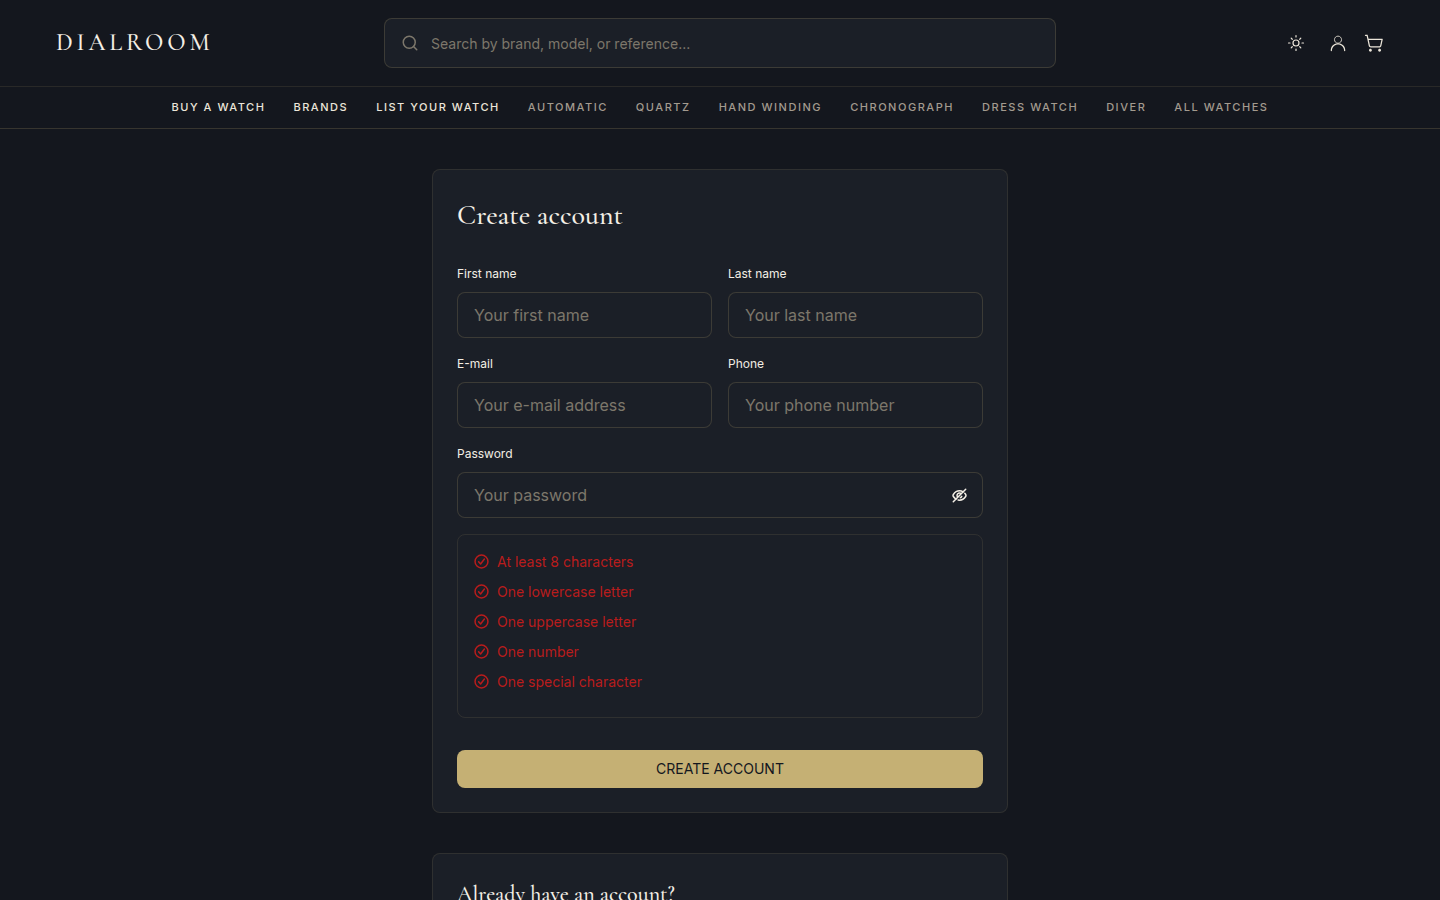Viewport: 1440px width, 900px height.
Task: Click the 'One number' requirement text
Action: click(x=538, y=652)
